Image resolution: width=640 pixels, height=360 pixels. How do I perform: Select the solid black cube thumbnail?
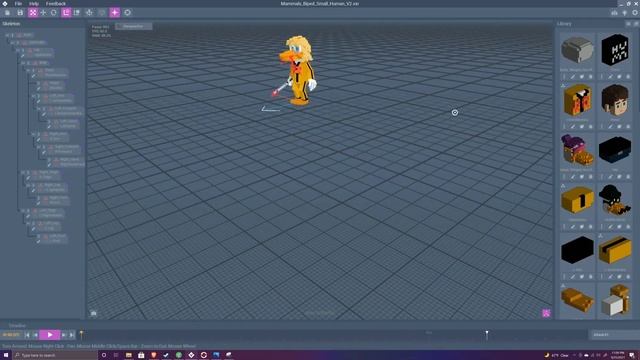[577, 250]
